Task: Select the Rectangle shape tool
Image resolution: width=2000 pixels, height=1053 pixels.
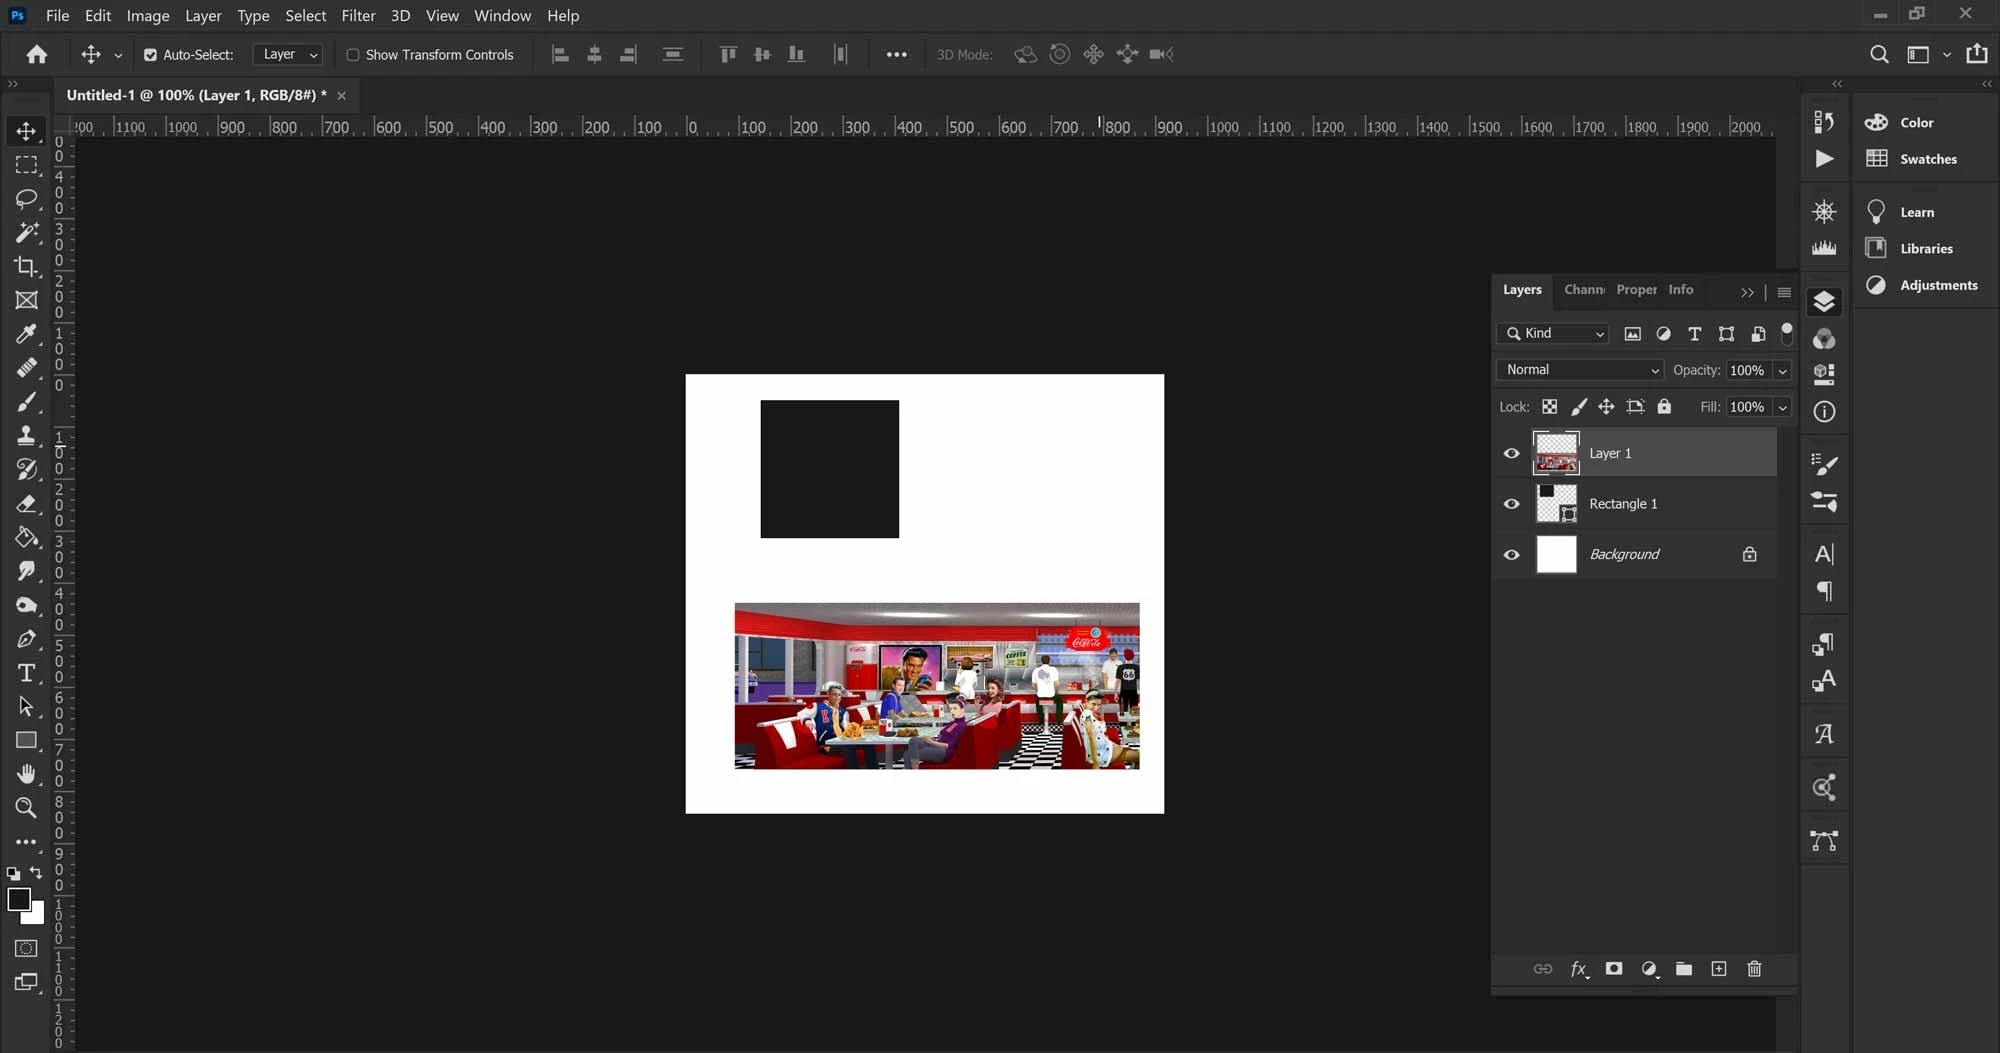Action: click(27, 741)
